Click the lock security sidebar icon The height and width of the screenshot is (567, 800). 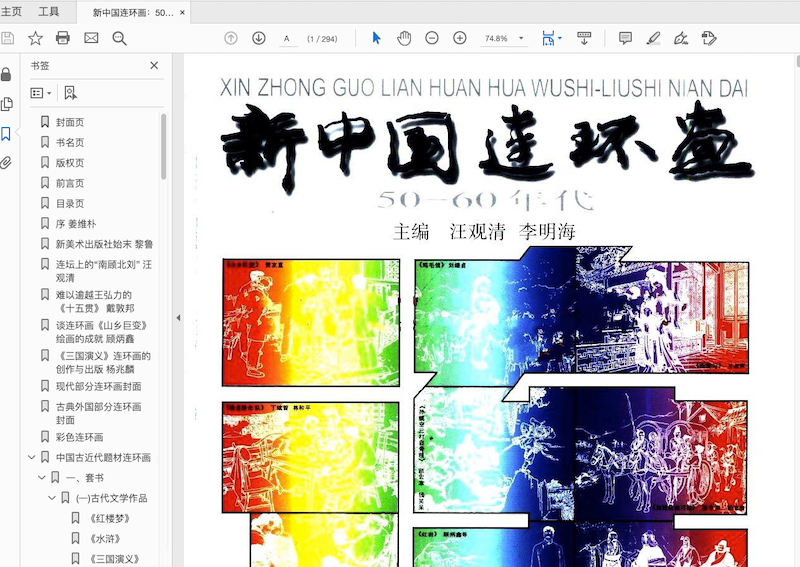[6, 75]
